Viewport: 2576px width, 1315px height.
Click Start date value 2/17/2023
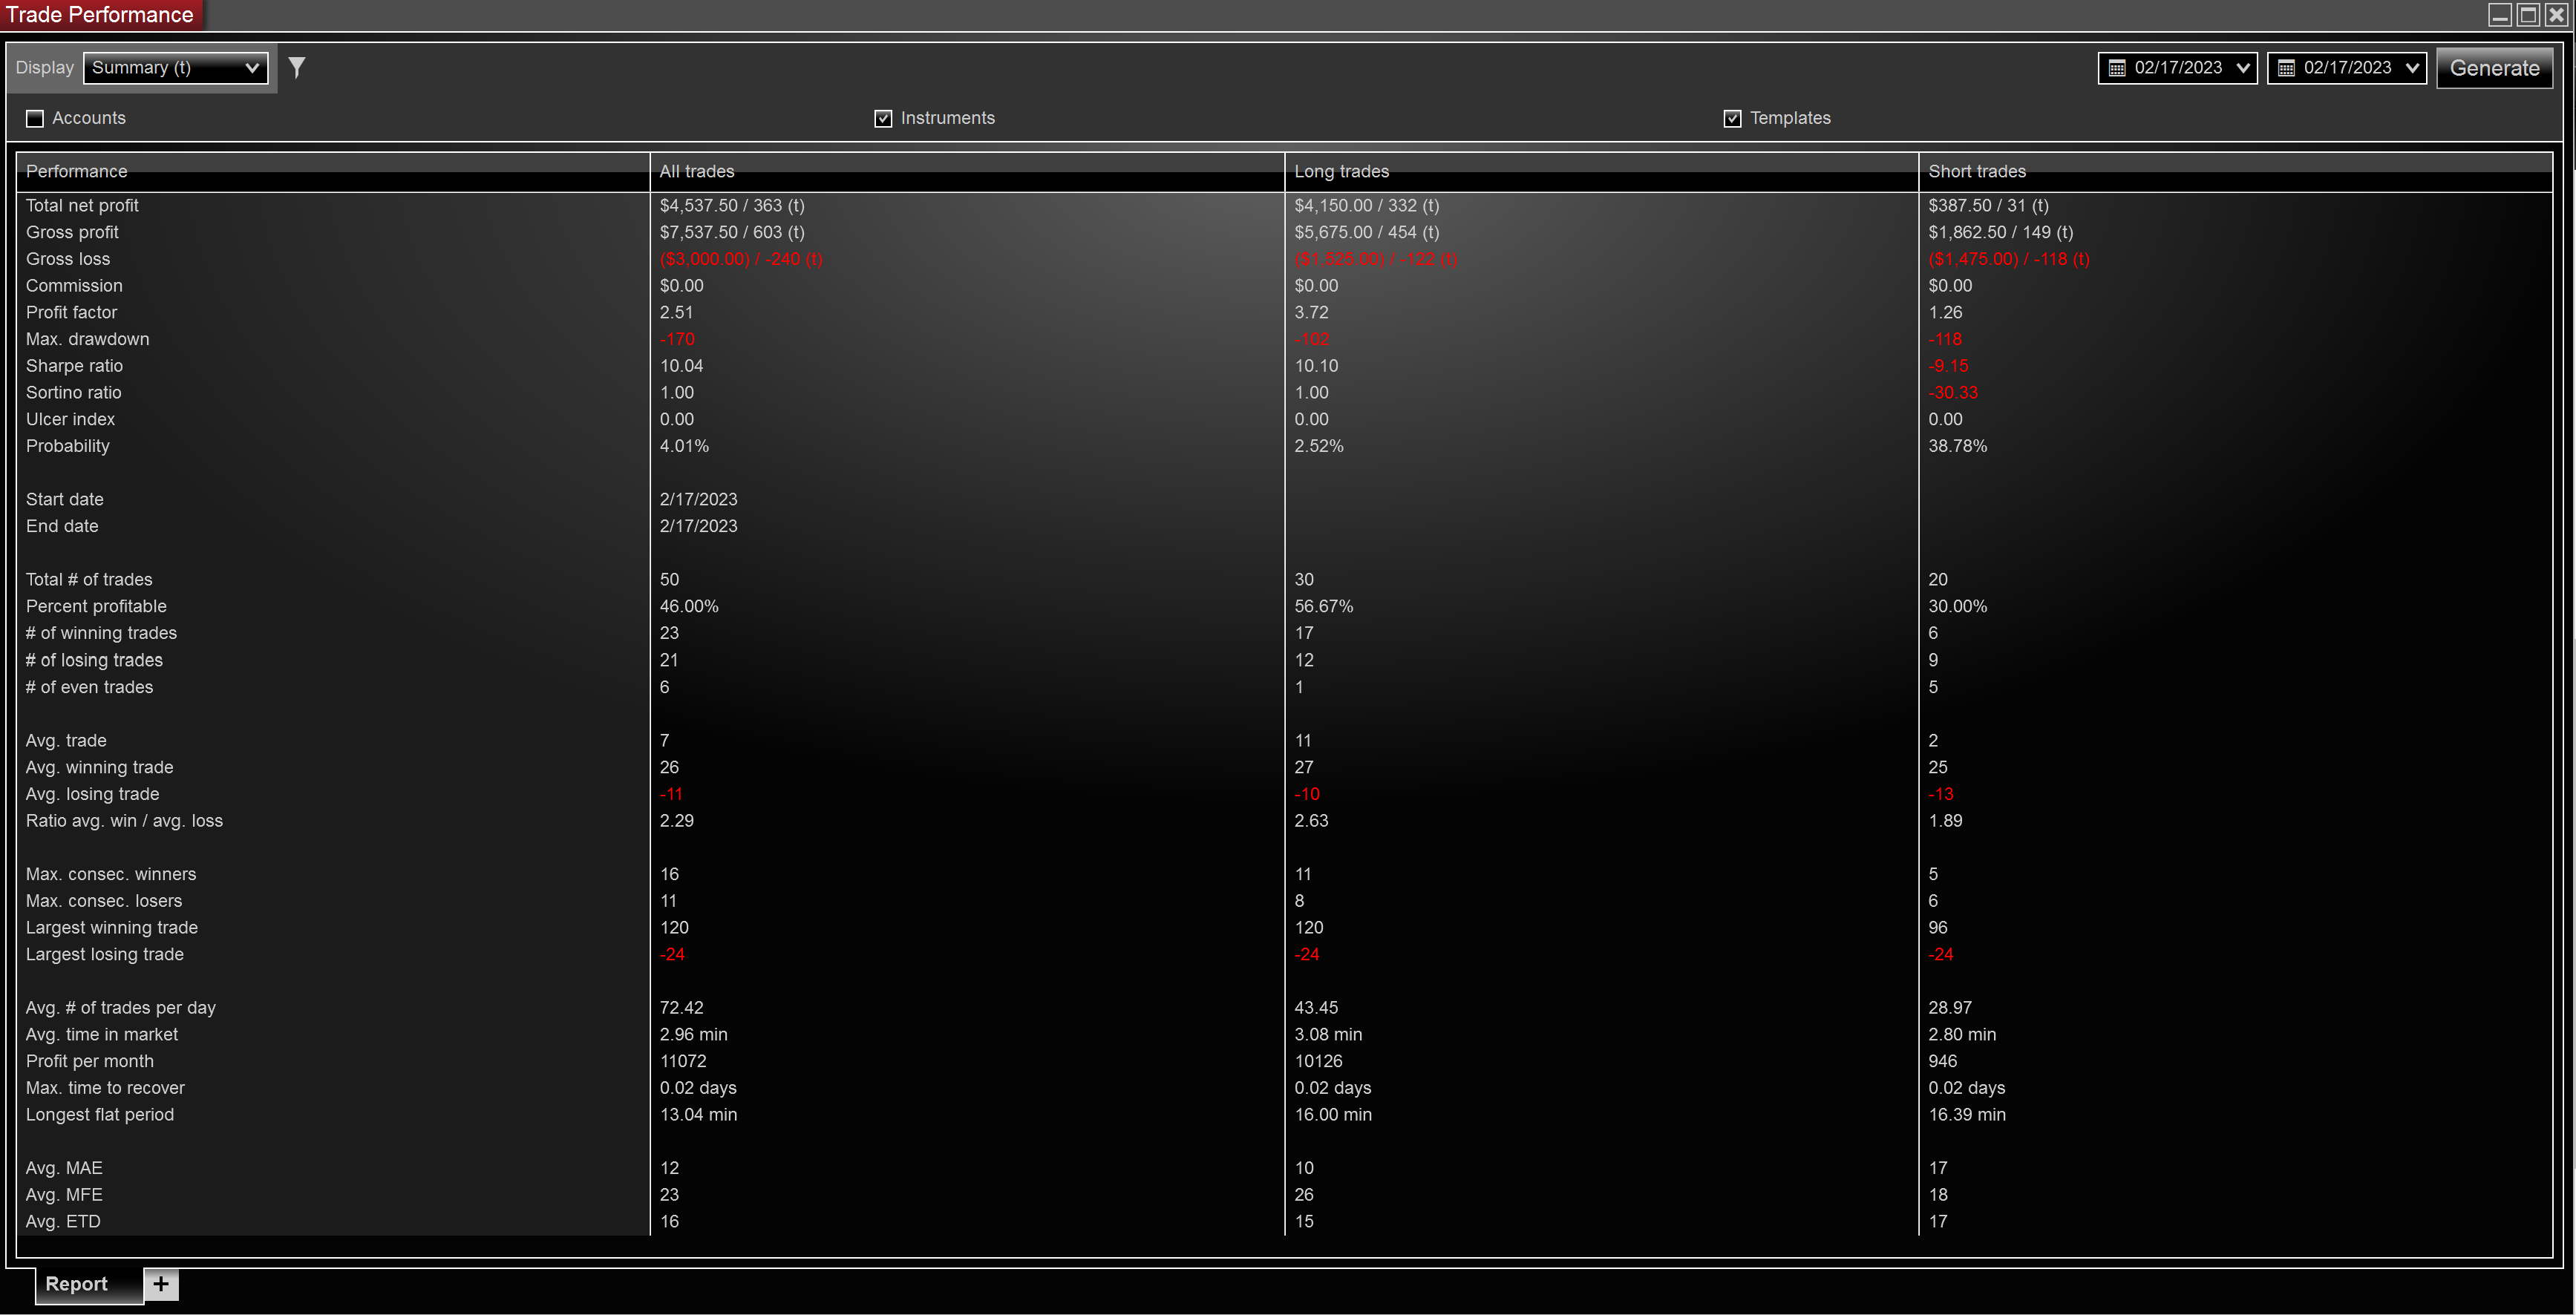tap(698, 499)
